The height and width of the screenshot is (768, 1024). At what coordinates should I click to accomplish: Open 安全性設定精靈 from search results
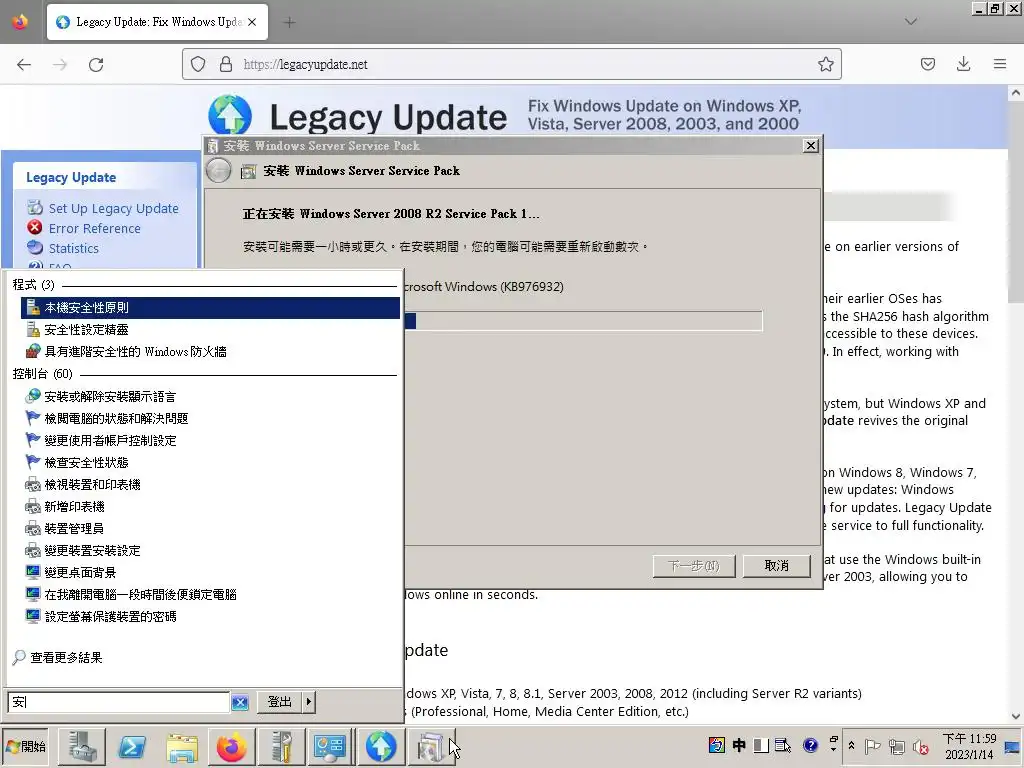(x=210, y=330)
